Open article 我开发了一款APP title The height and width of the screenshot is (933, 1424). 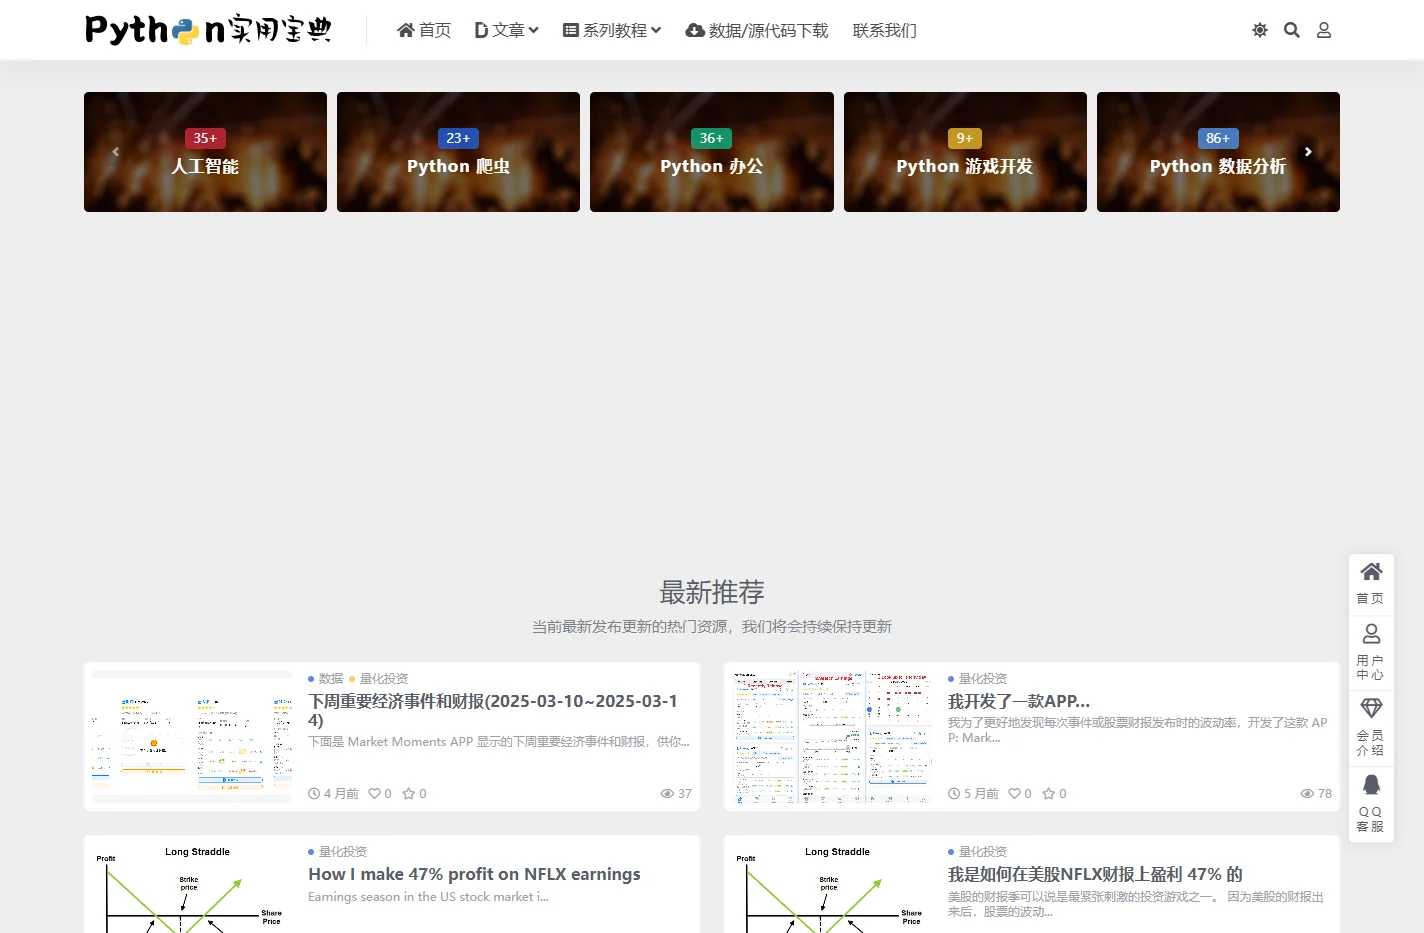click(1019, 701)
